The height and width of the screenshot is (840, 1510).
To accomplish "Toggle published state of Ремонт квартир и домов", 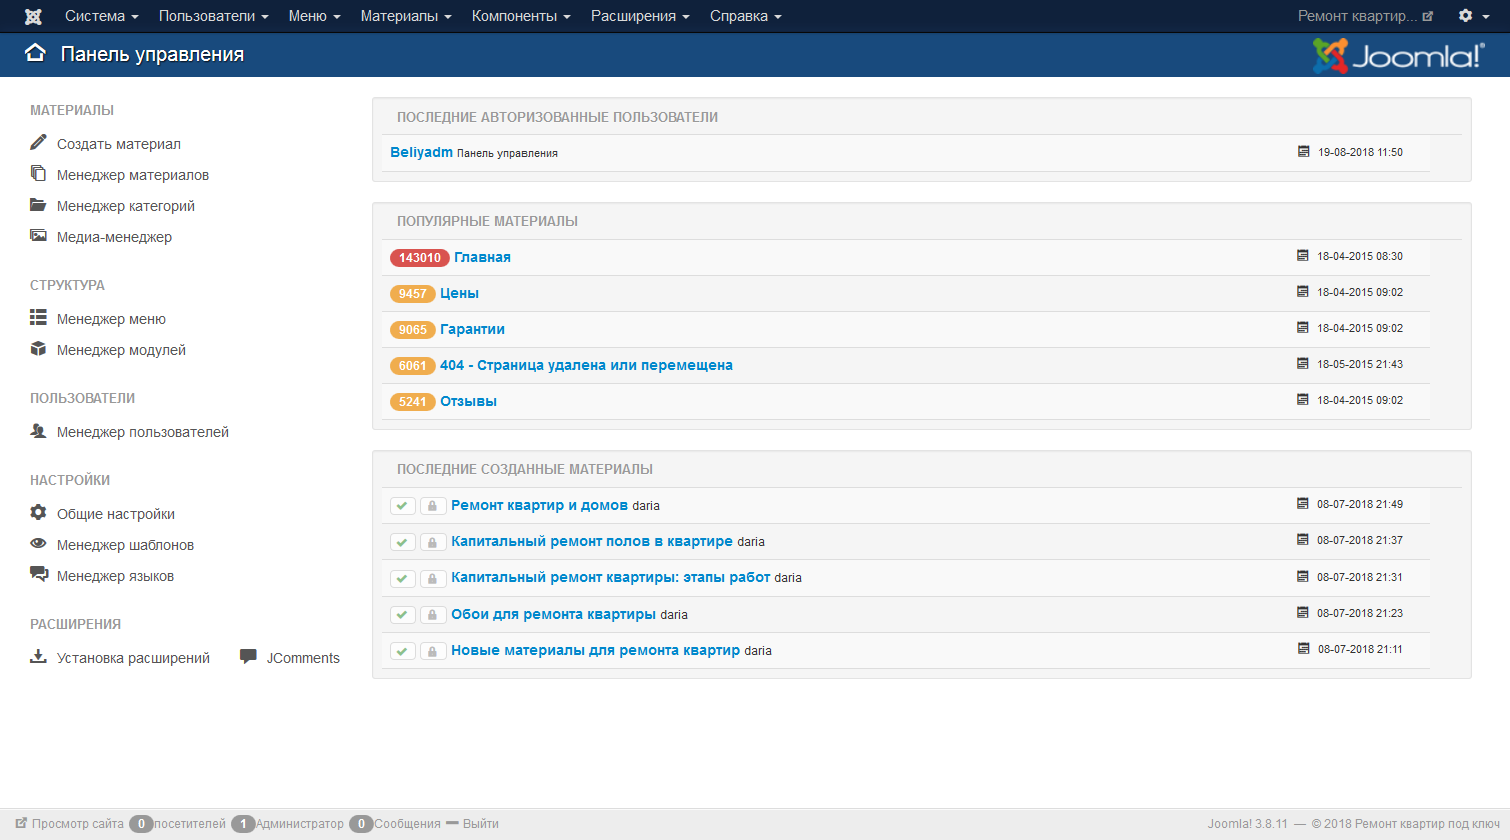I will click(402, 506).
